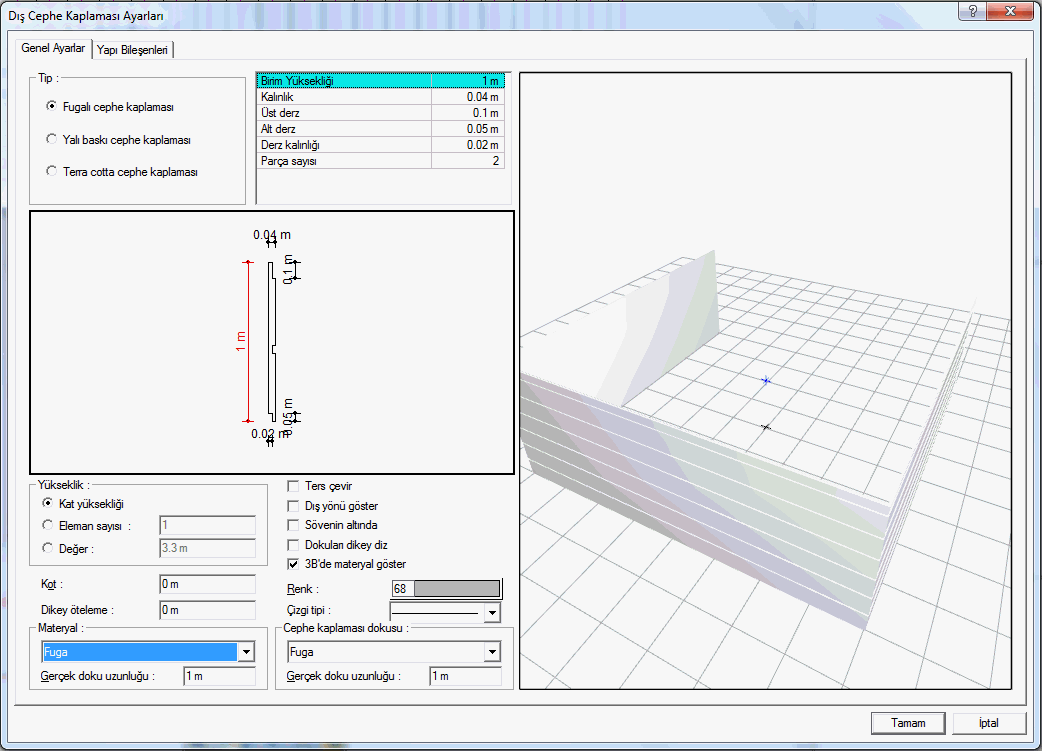Enable Dokuları dikey diz checkbox
Image resolution: width=1042 pixels, height=751 pixels.
pyautogui.click(x=293, y=545)
